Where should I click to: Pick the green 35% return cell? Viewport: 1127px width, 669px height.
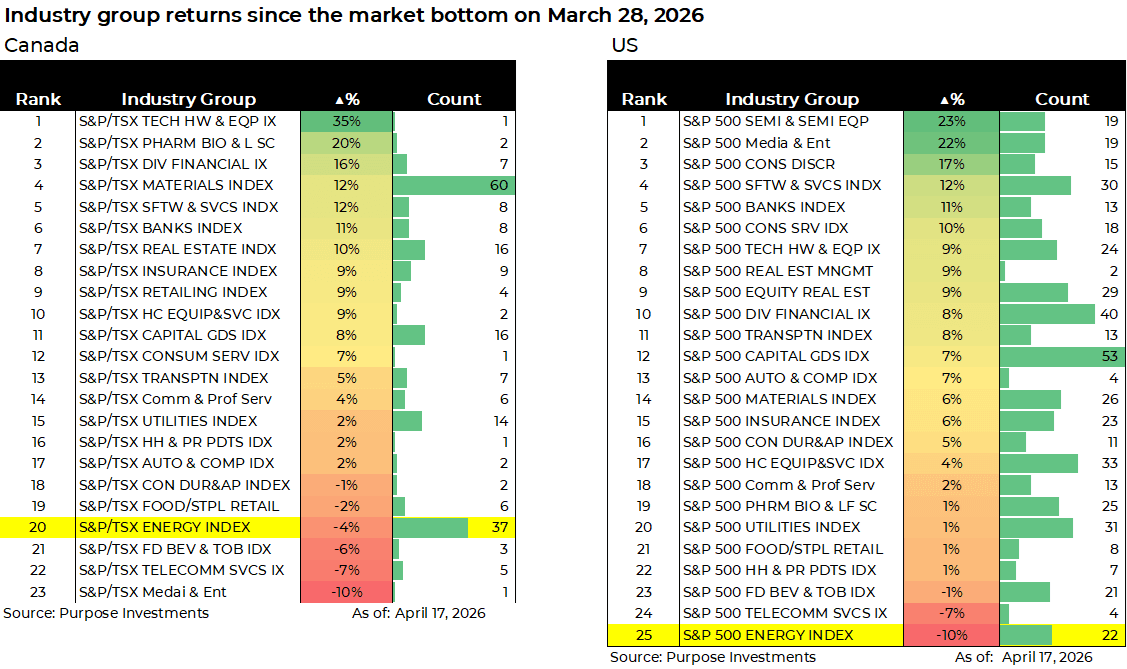(346, 121)
